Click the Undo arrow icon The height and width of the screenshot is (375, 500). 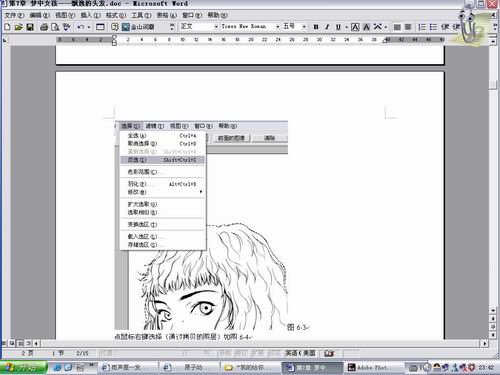point(80,27)
